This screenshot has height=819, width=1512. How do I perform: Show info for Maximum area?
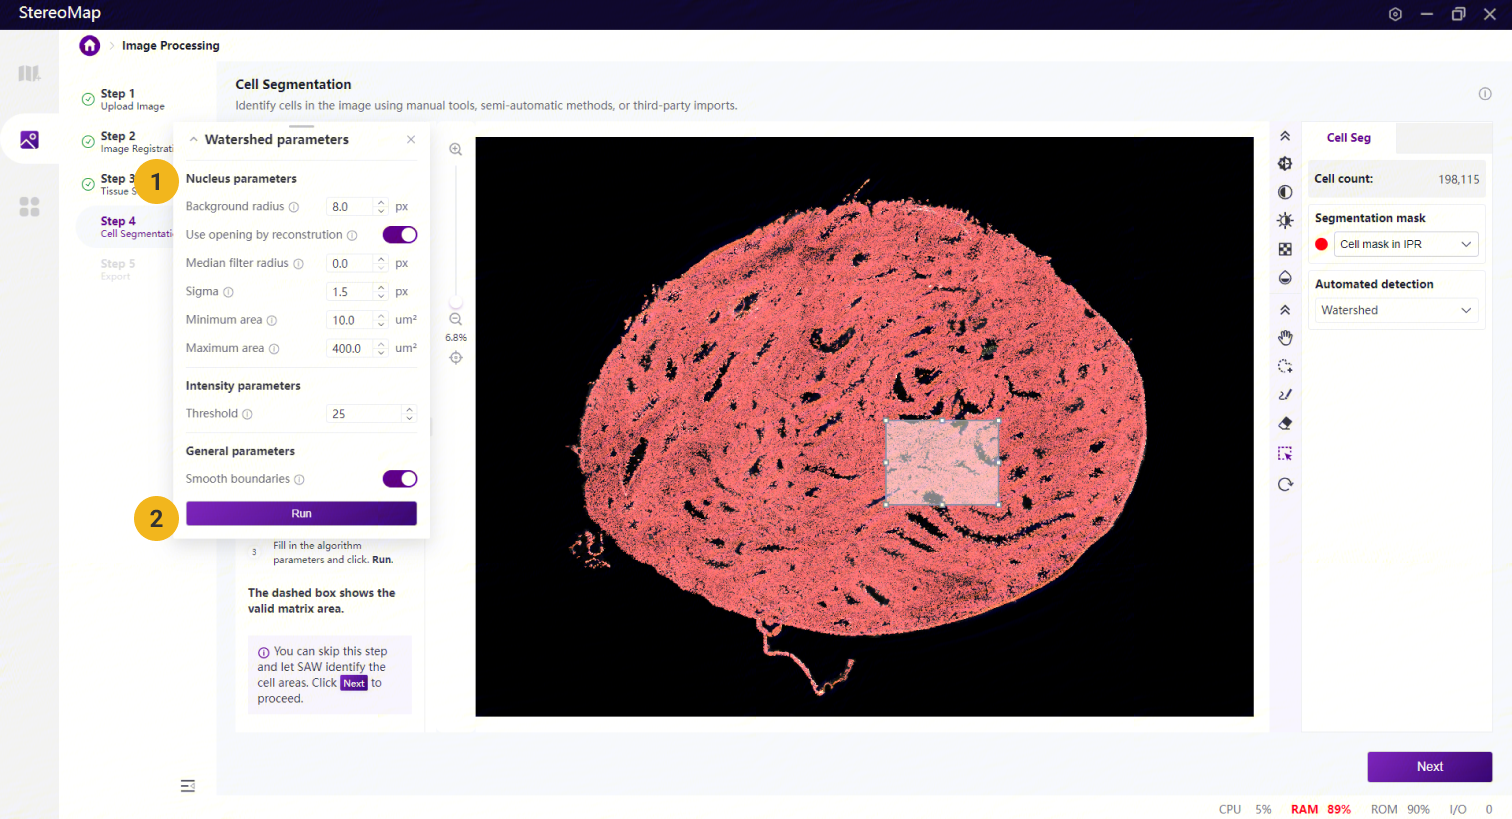(x=274, y=349)
